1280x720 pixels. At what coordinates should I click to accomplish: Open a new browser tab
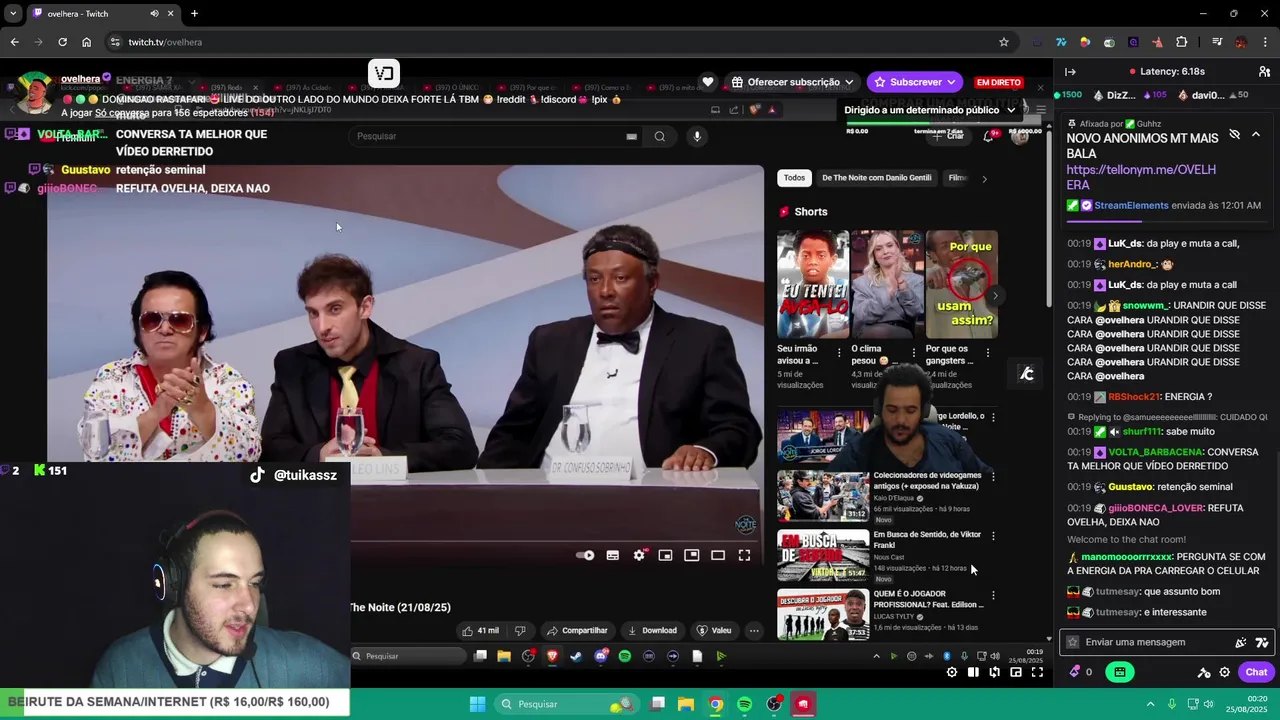[194, 14]
